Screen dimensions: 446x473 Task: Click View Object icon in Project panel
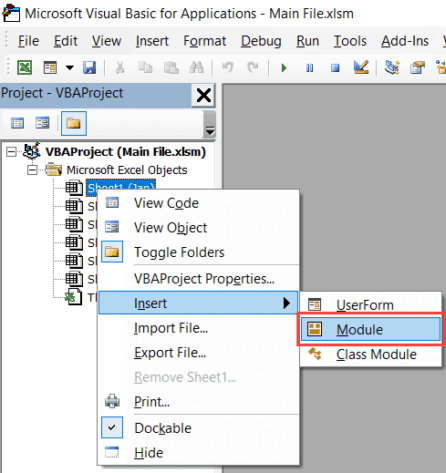[x=42, y=123]
